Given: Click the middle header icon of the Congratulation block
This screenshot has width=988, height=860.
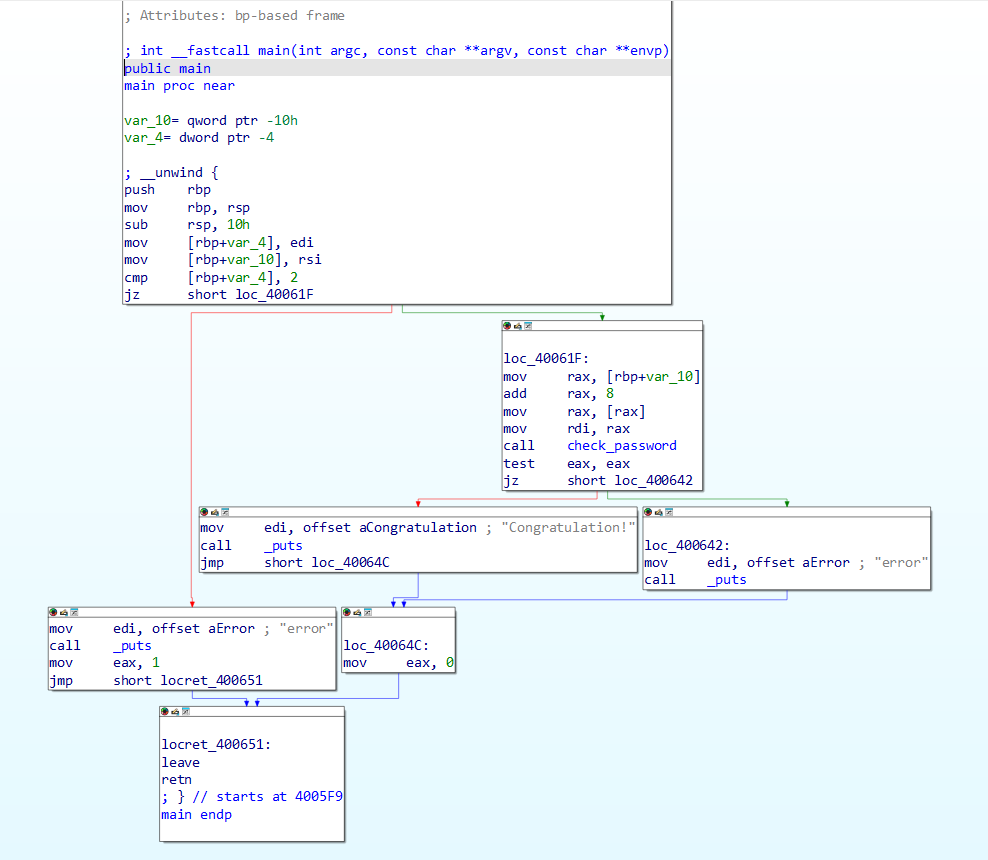Looking at the screenshot, I should (214, 512).
